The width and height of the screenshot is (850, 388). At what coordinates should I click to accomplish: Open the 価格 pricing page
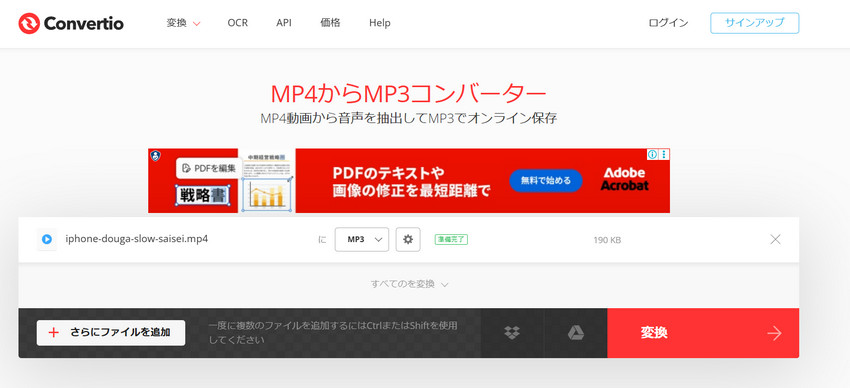[x=330, y=23]
